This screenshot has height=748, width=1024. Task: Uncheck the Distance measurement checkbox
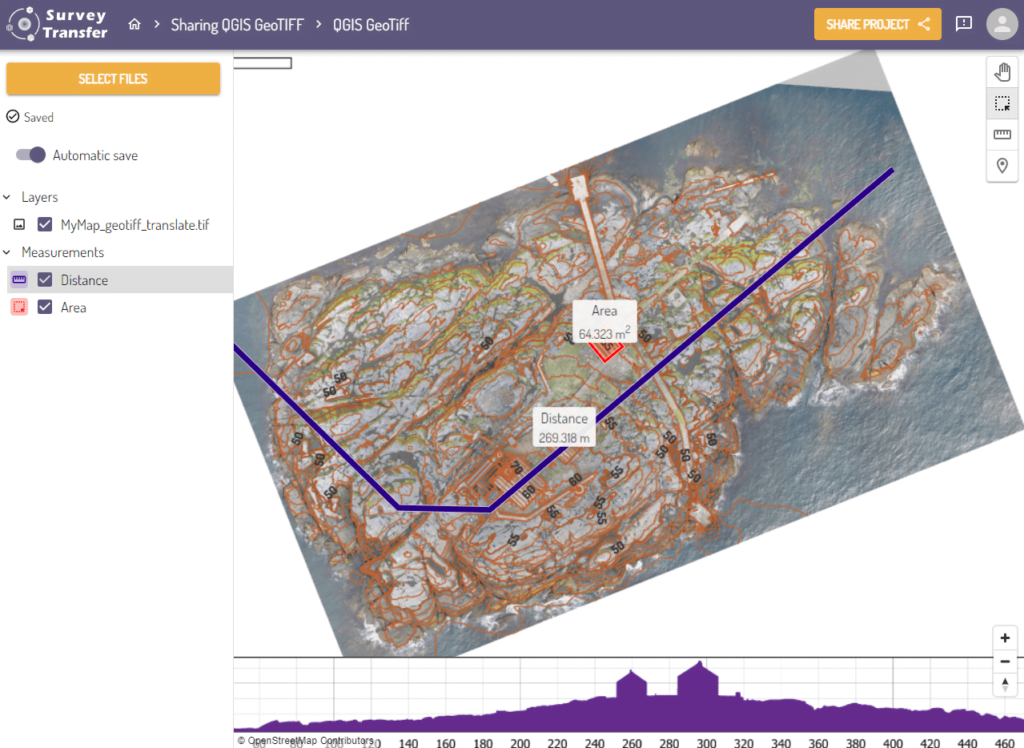(45, 280)
